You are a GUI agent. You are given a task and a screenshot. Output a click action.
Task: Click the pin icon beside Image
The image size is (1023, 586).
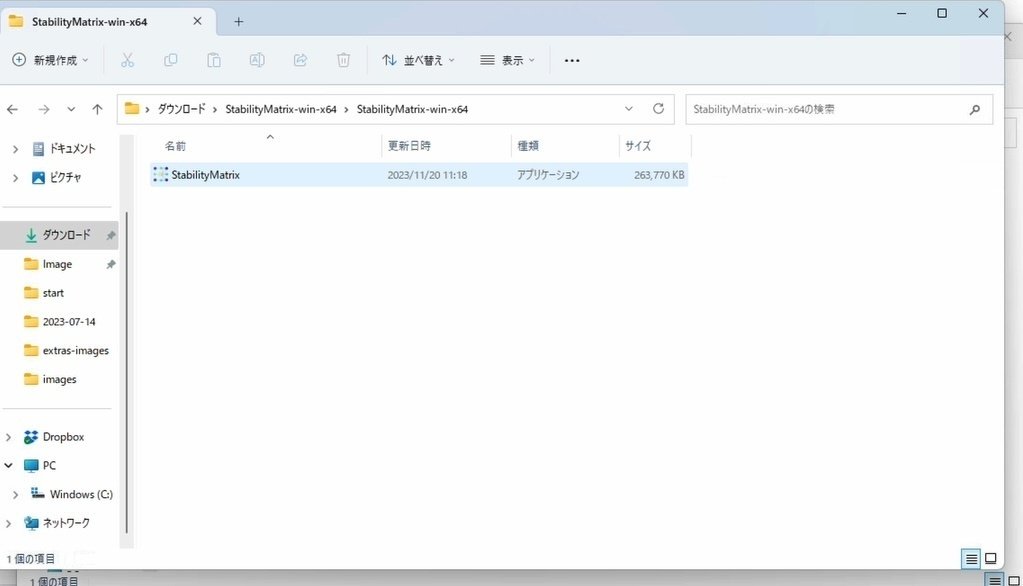click(x=111, y=264)
